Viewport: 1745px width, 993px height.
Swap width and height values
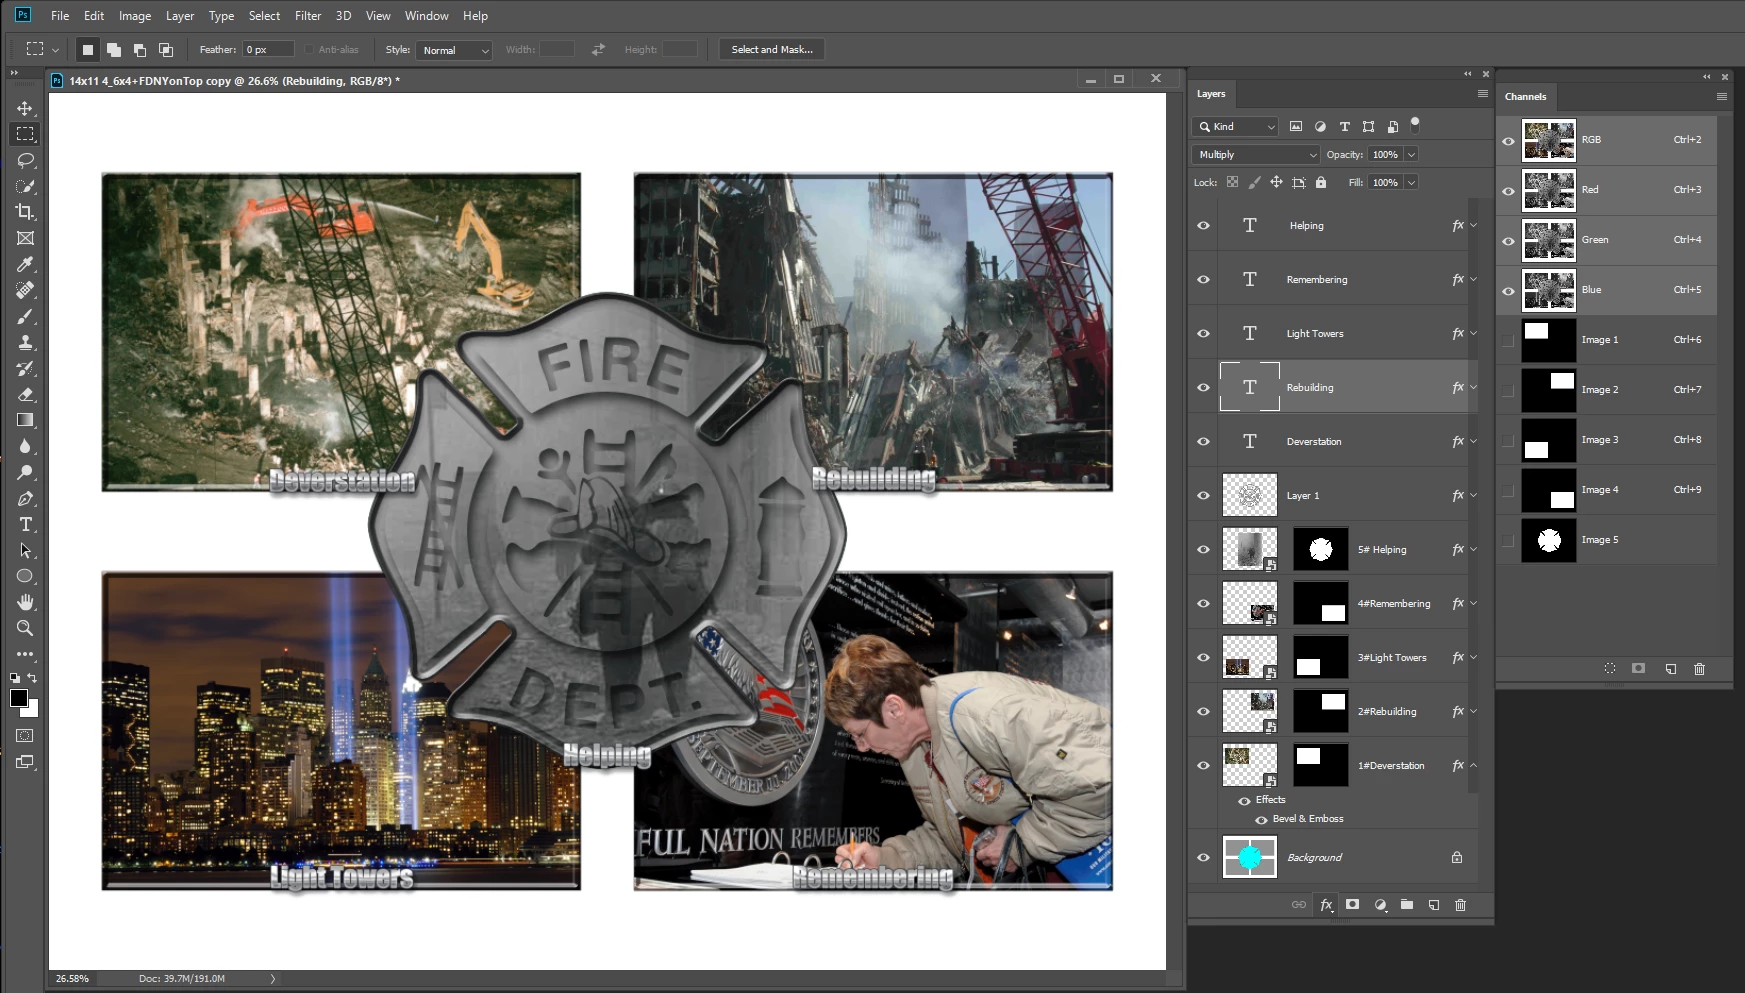(598, 50)
